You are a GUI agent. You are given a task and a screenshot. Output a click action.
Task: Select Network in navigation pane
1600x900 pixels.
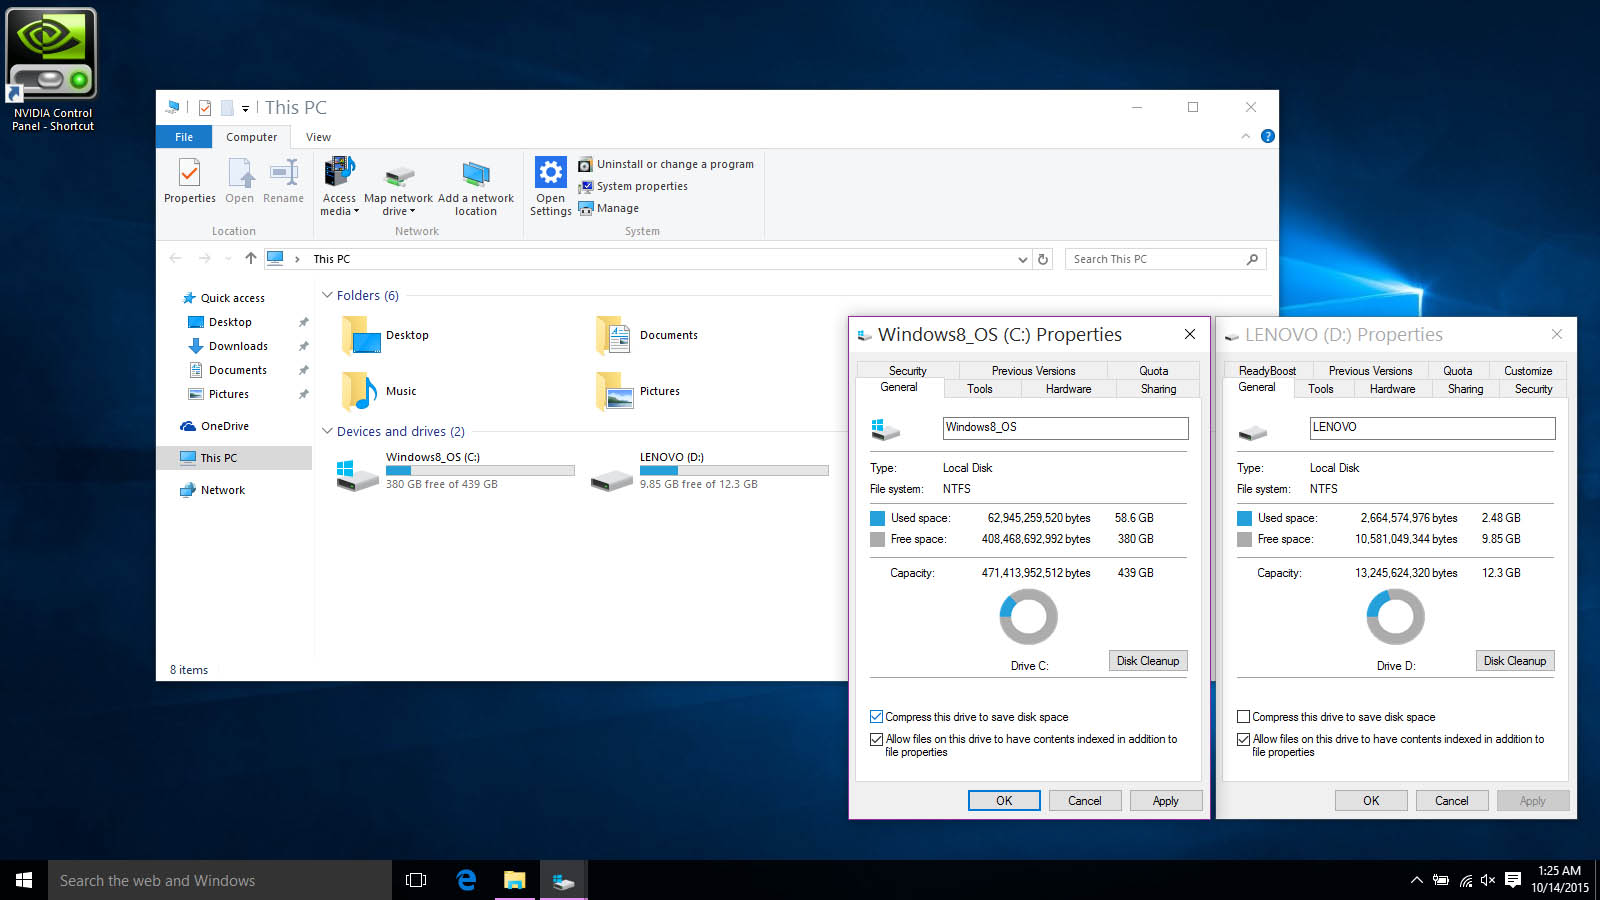212,490
